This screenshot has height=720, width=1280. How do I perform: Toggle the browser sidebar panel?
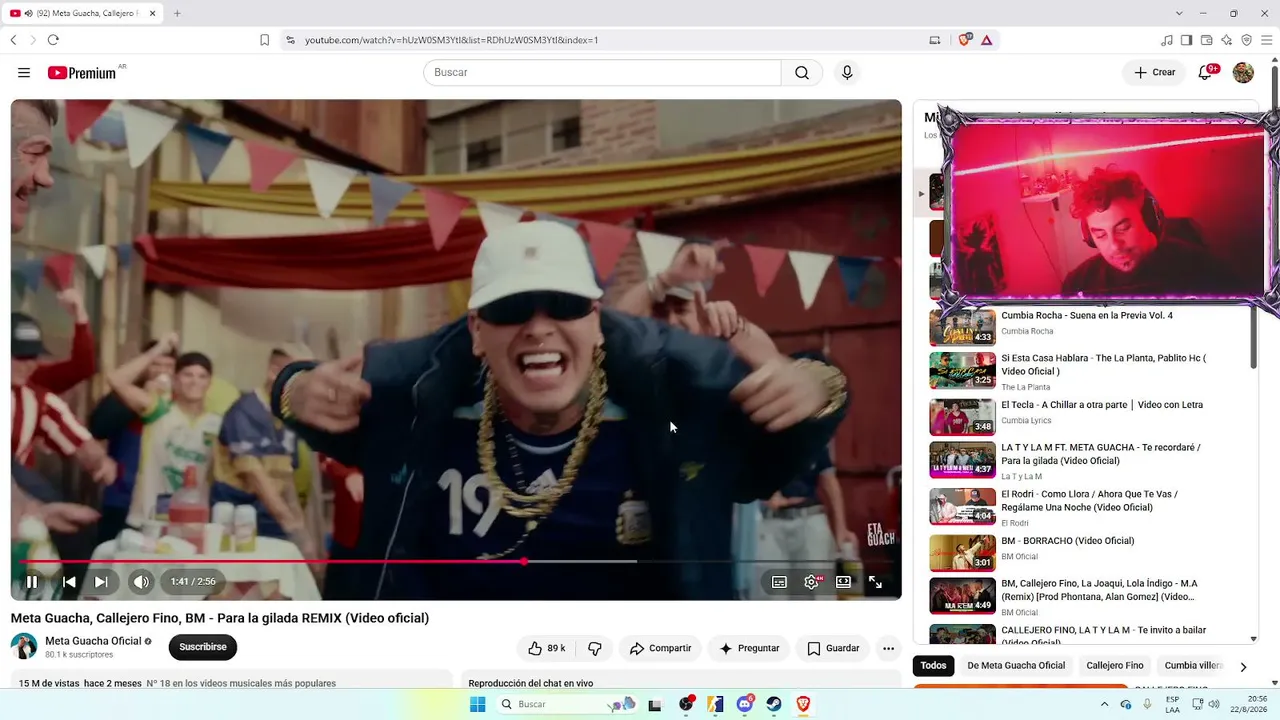(1186, 40)
